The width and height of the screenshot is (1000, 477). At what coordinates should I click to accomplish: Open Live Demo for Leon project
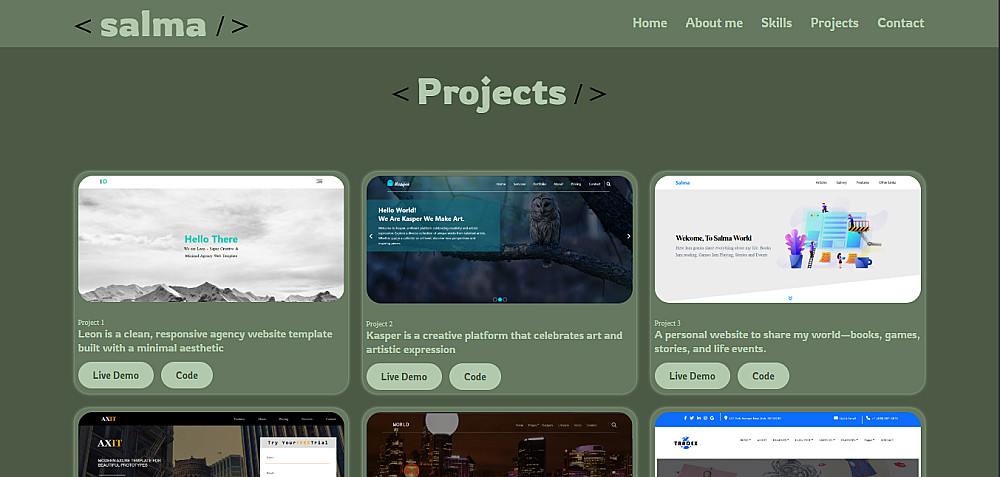click(115, 375)
